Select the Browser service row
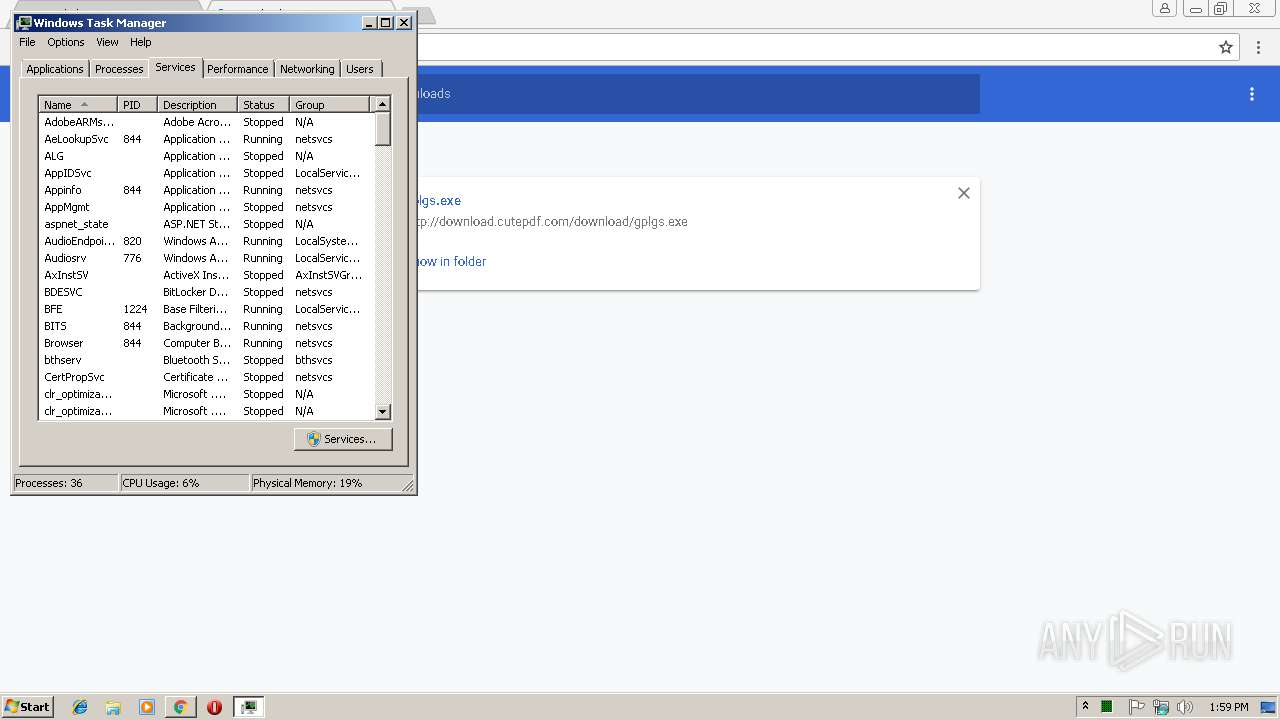Viewport: 1280px width, 720px height. [206, 343]
